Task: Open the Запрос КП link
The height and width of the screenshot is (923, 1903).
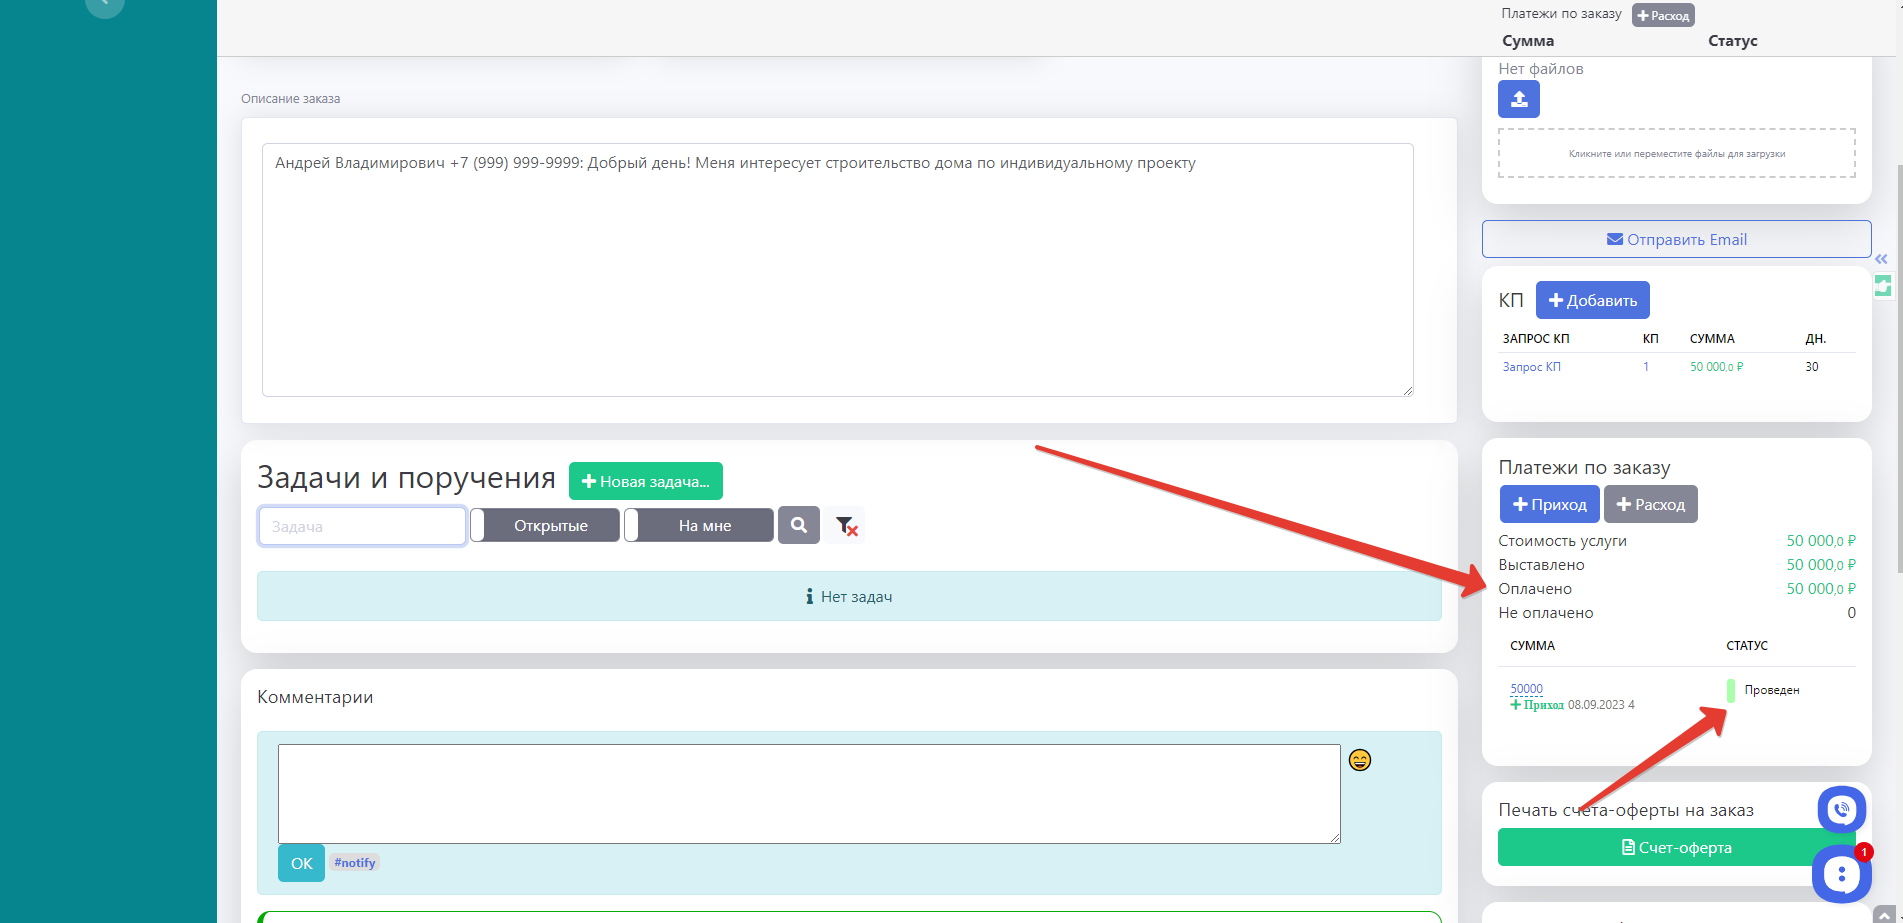Action: [1531, 367]
